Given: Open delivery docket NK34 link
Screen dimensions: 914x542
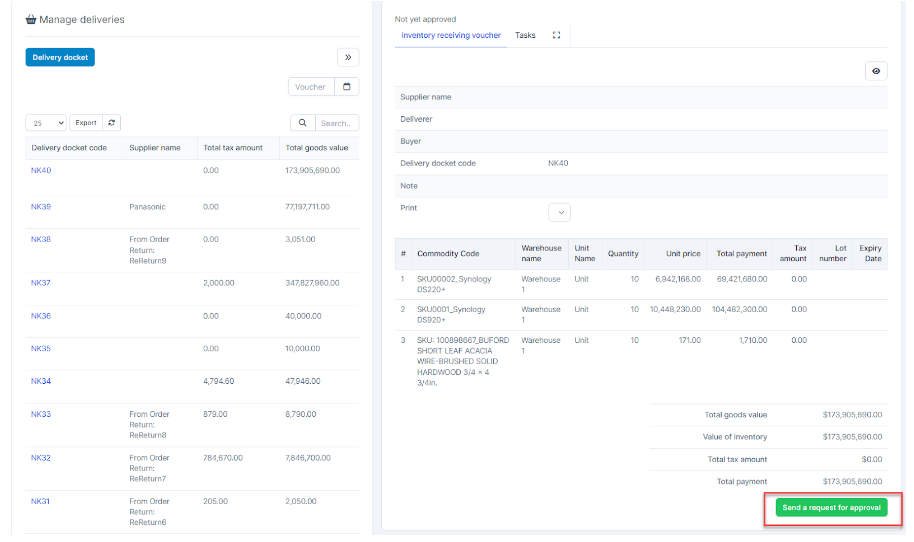Looking at the screenshot, I should [x=41, y=381].
